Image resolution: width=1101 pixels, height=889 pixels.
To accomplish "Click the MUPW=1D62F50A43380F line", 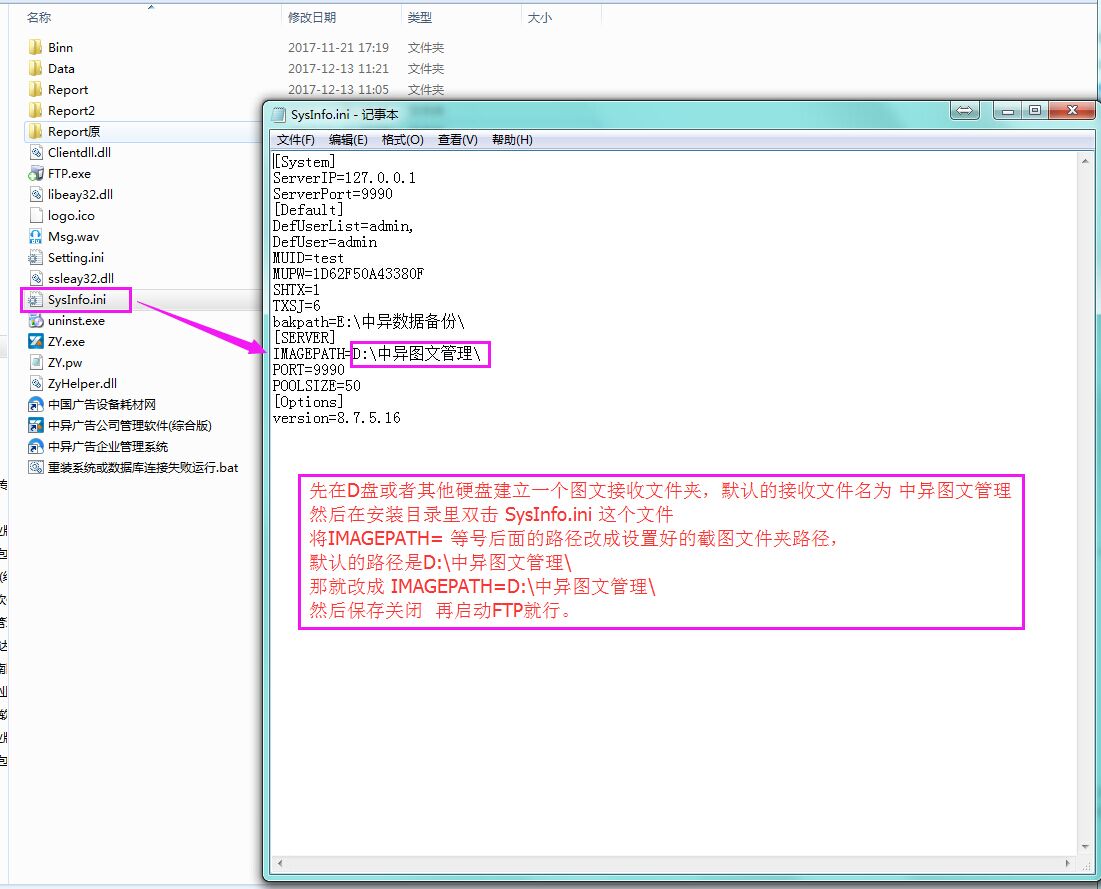I will coord(348,274).
